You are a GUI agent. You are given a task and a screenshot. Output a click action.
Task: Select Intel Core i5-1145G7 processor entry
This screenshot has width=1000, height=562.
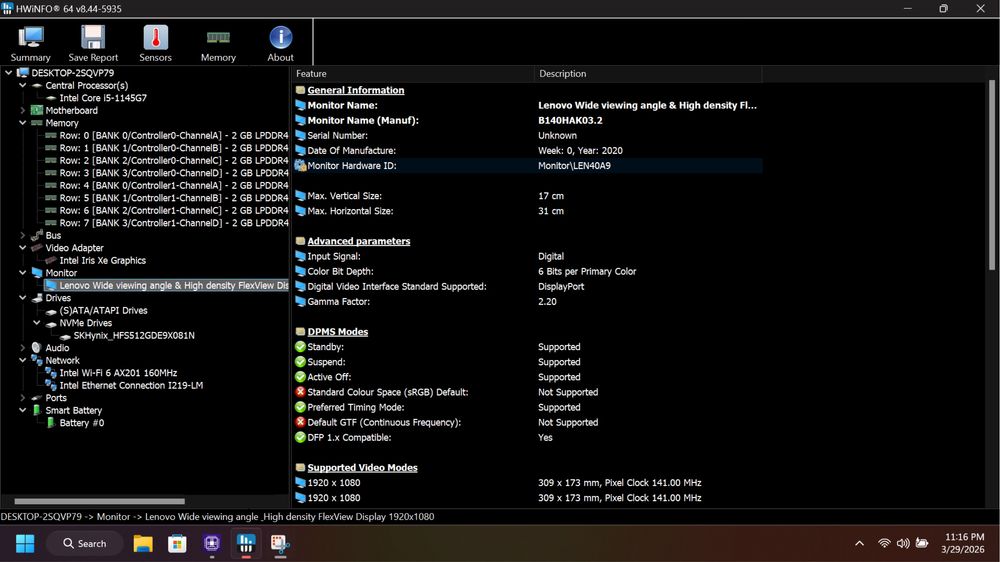point(103,98)
